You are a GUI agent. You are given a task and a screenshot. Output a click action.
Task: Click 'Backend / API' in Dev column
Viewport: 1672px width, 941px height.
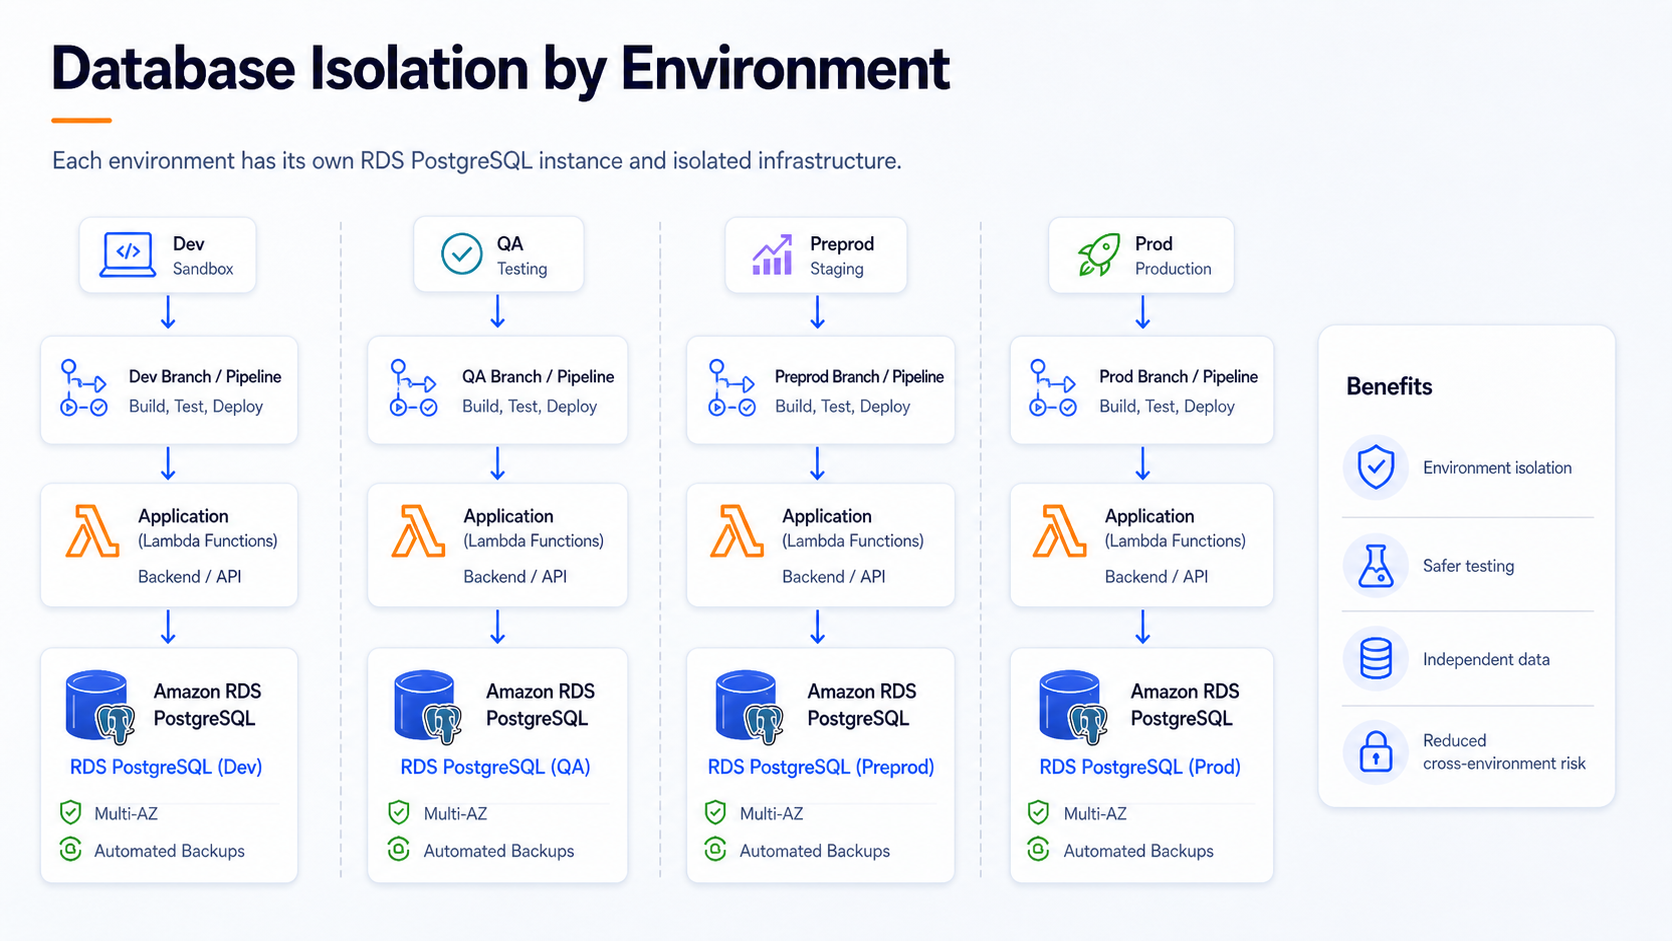coord(190,577)
